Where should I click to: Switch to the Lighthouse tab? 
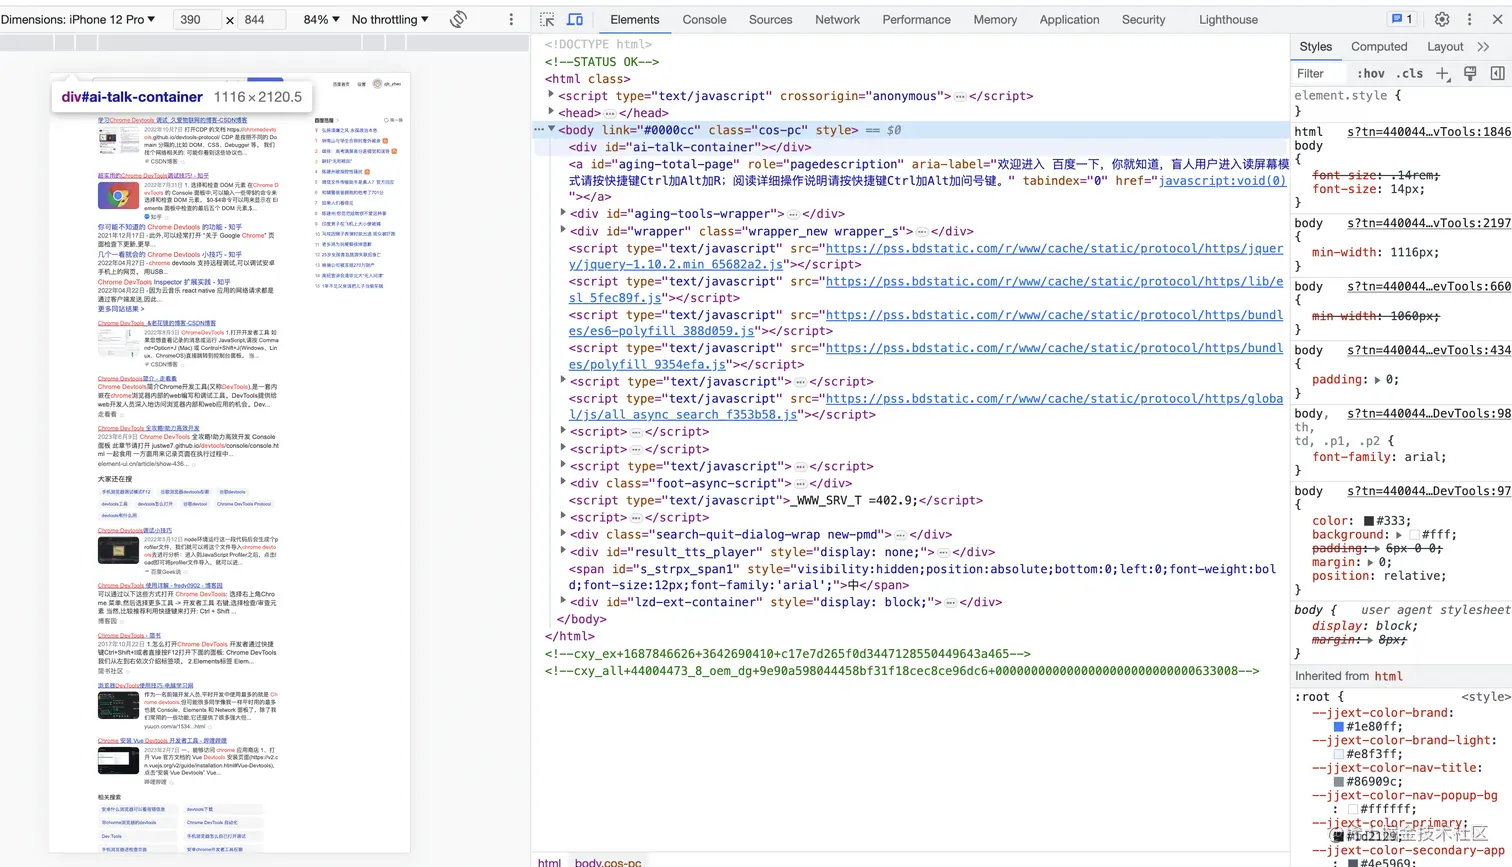tap(1228, 19)
